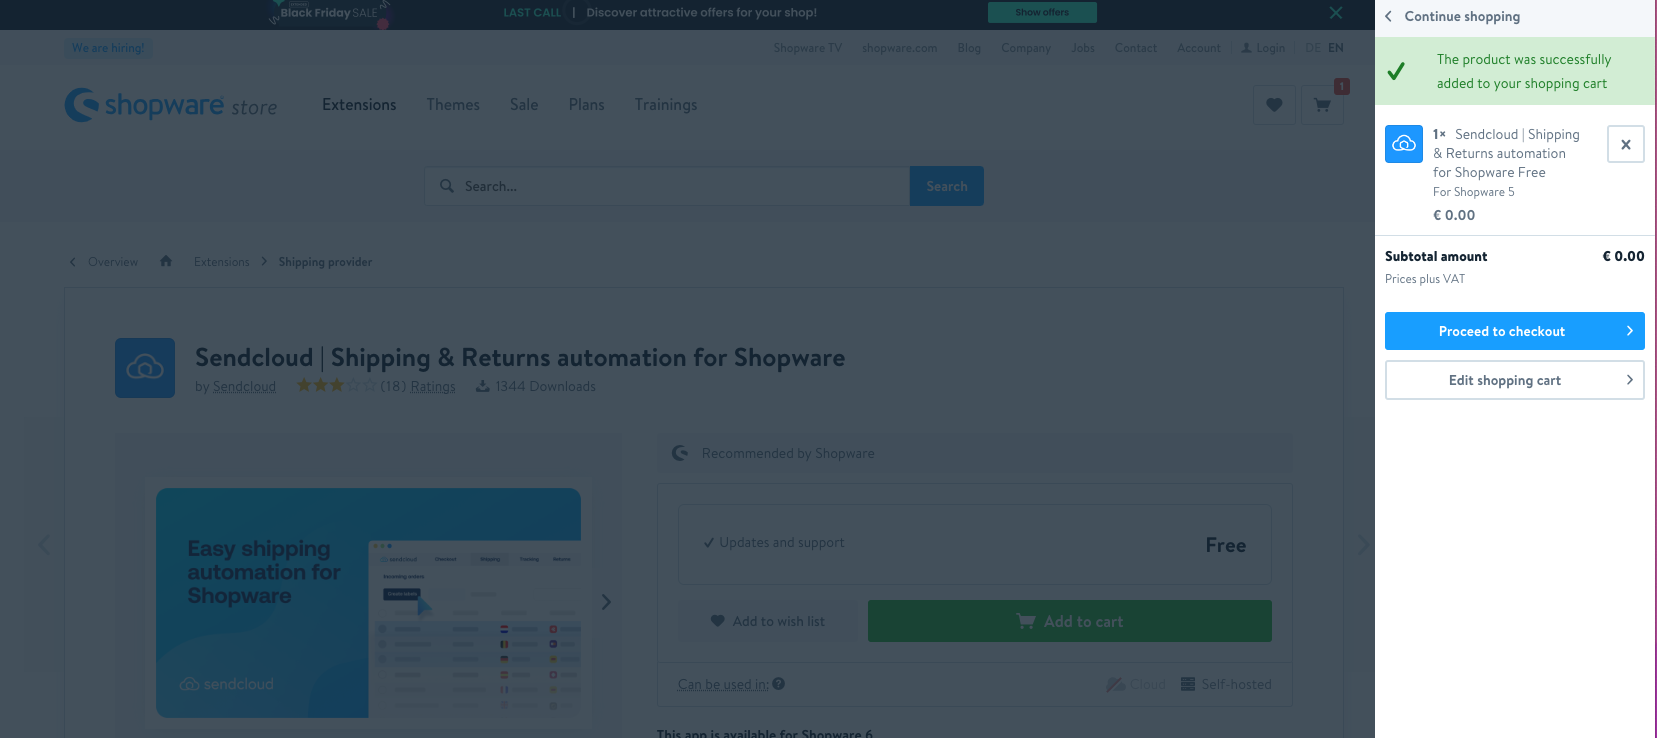The image size is (1657, 738).
Task: Click the Sendcloud product logo tile
Action: [145, 368]
